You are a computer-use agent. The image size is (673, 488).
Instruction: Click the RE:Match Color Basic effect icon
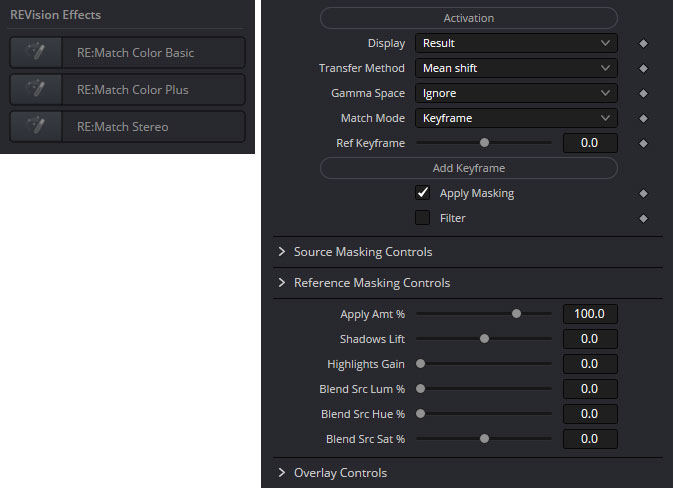(36, 52)
